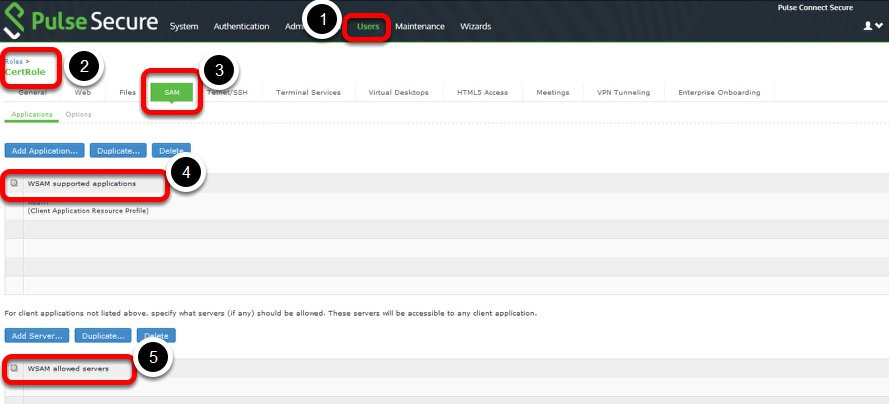Open the user account menu icon
The width and height of the screenshot is (889, 404).
(871, 26)
